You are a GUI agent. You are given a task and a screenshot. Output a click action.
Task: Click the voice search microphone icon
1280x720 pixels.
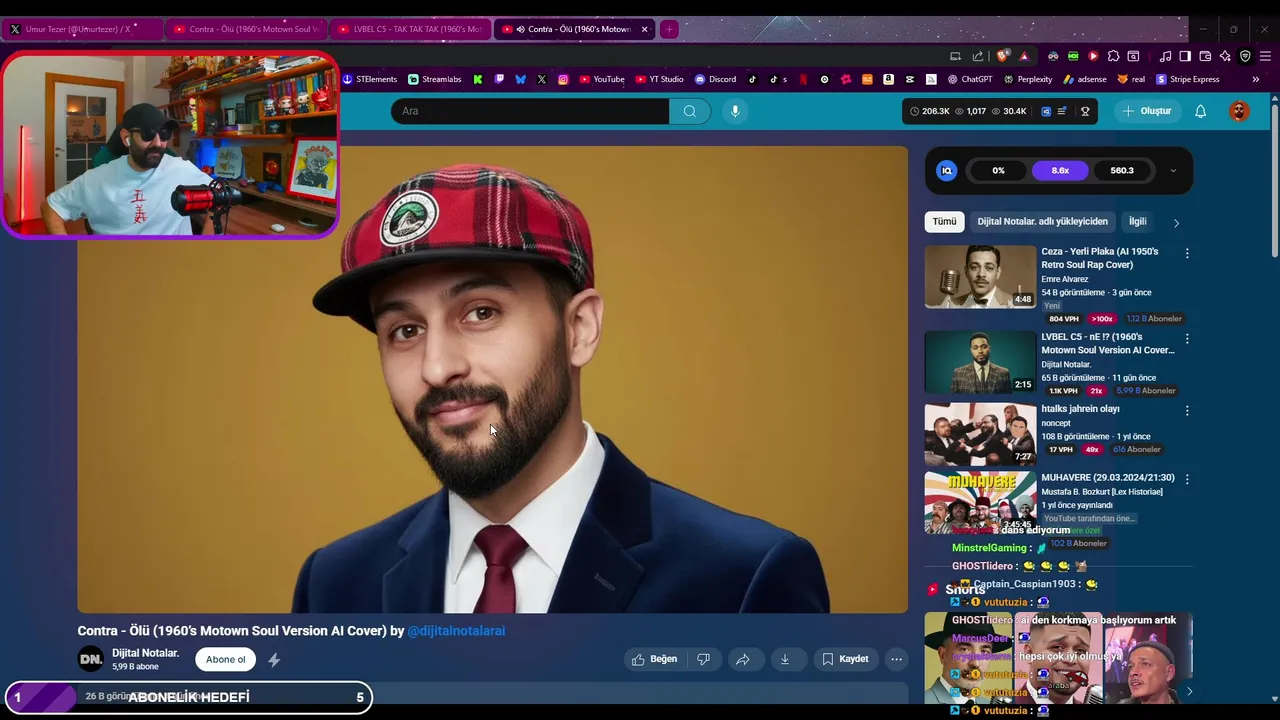735,111
